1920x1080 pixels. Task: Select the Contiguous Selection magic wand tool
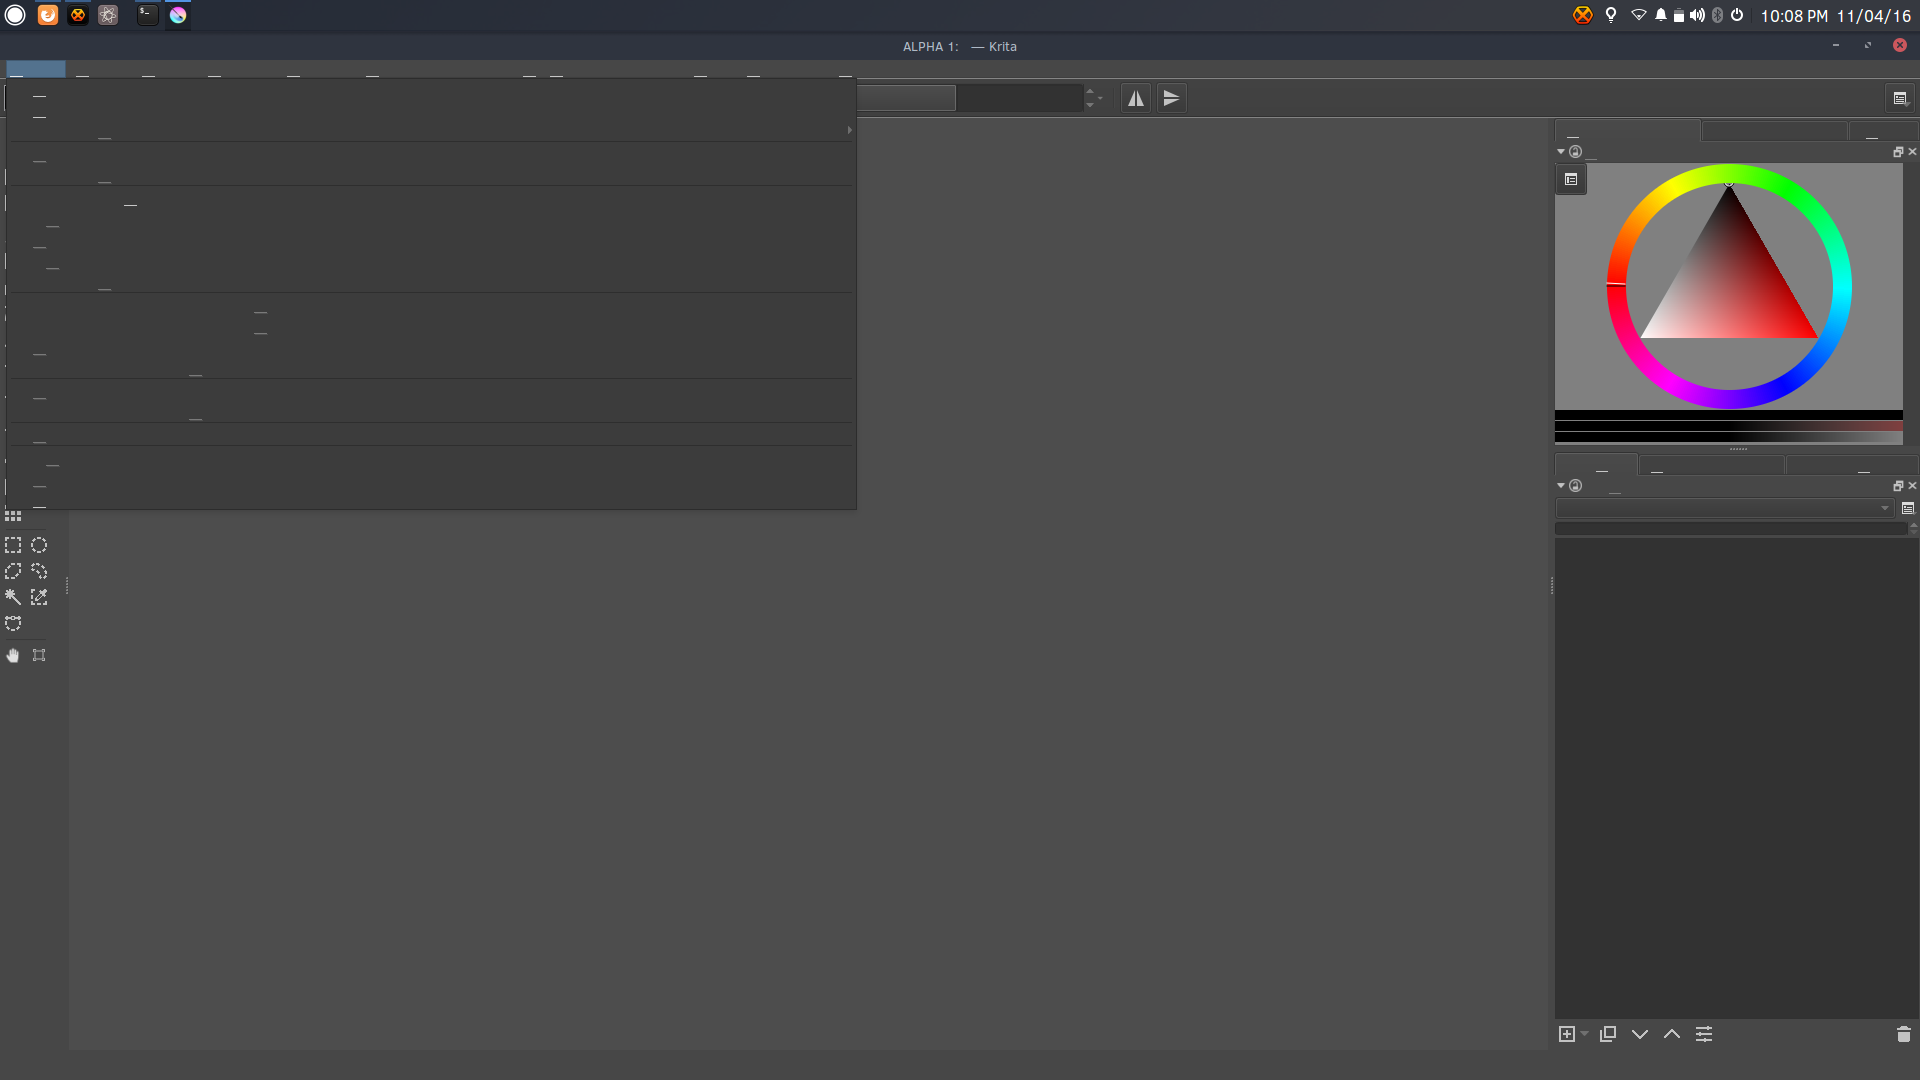point(13,597)
